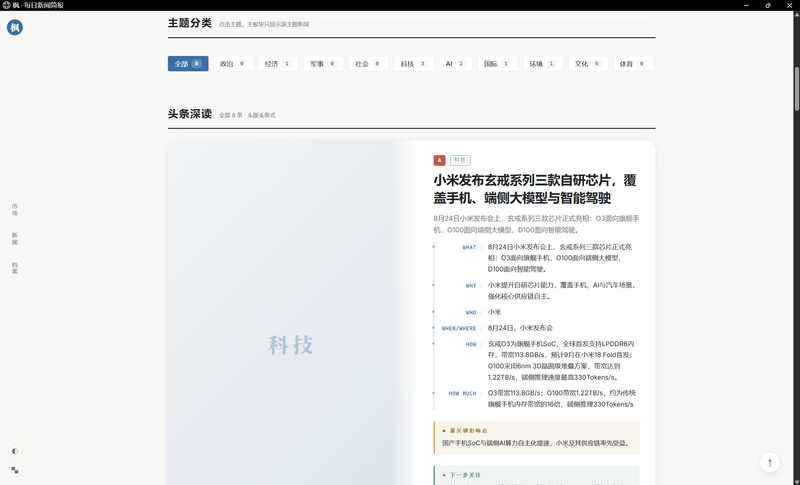
Task: Click the 枫 logo in the sidebar
Action: (x=15, y=28)
